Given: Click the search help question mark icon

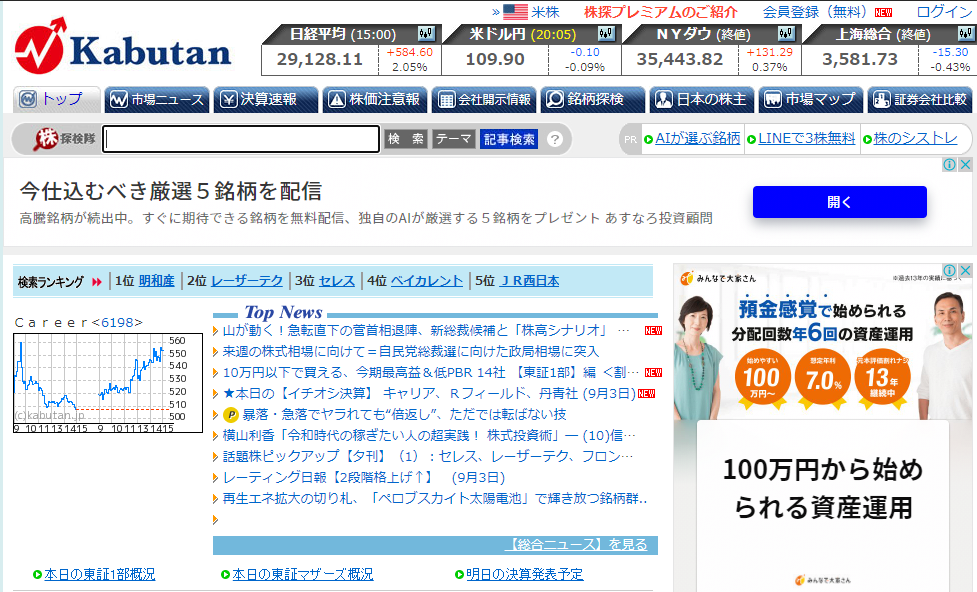Looking at the screenshot, I should pyautogui.click(x=555, y=139).
